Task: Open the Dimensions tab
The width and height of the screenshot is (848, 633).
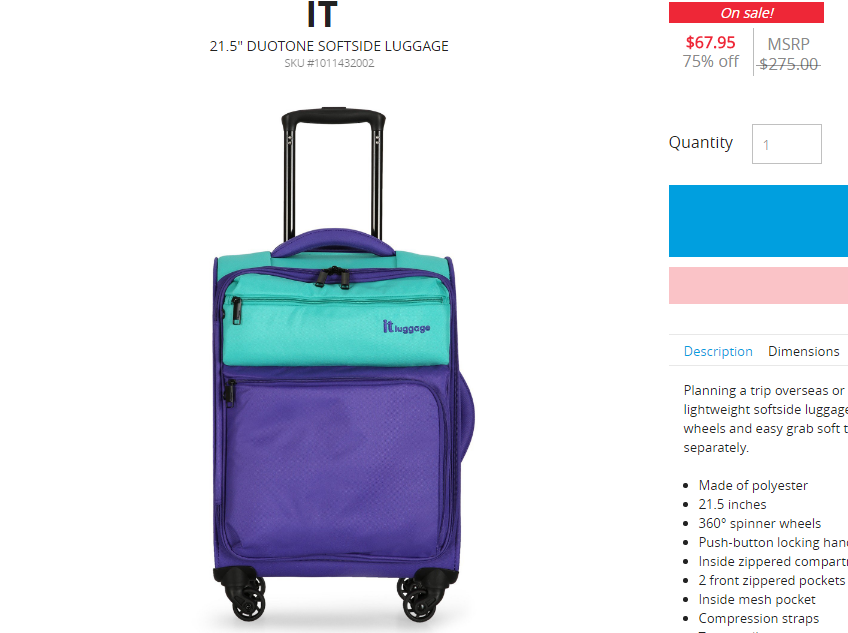Action: click(x=803, y=351)
